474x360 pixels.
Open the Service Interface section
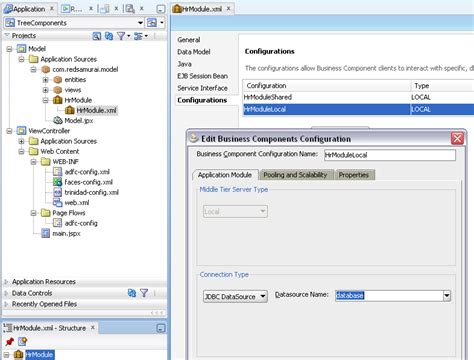(x=202, y=88)
